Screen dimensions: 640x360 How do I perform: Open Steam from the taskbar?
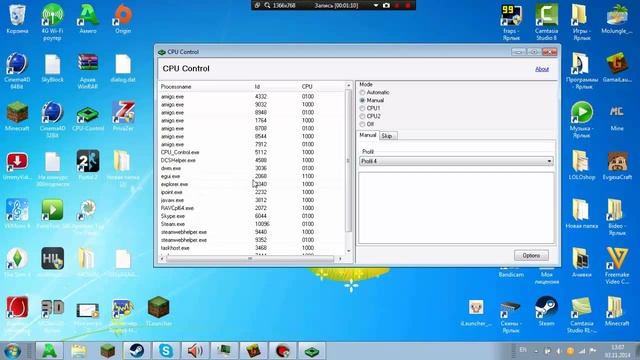(x=136, y=351)
